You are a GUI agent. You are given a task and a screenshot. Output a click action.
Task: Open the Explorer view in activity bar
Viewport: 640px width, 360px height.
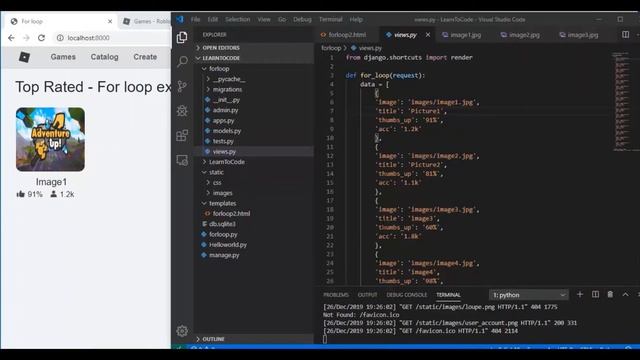coord(182,38)
